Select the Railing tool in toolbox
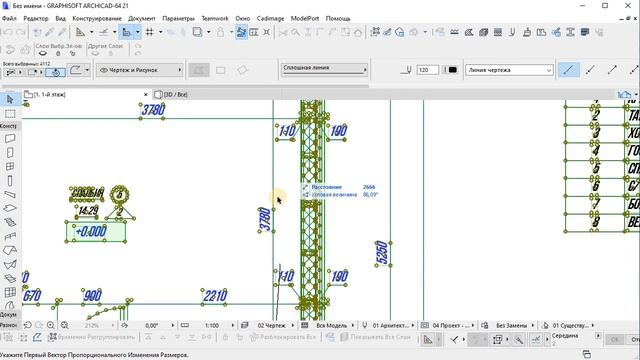 10,236
